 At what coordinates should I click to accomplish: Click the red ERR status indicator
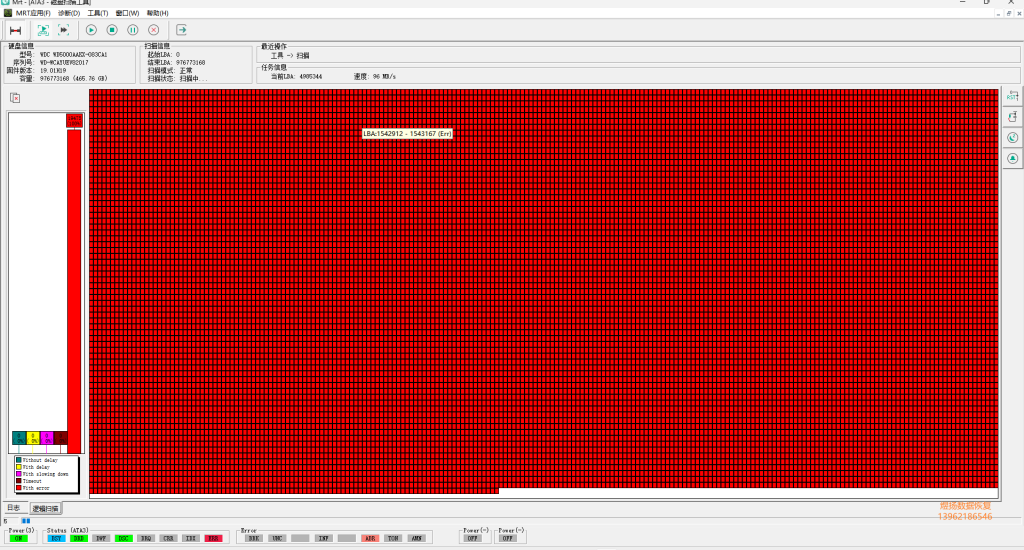tap(214, 538)
